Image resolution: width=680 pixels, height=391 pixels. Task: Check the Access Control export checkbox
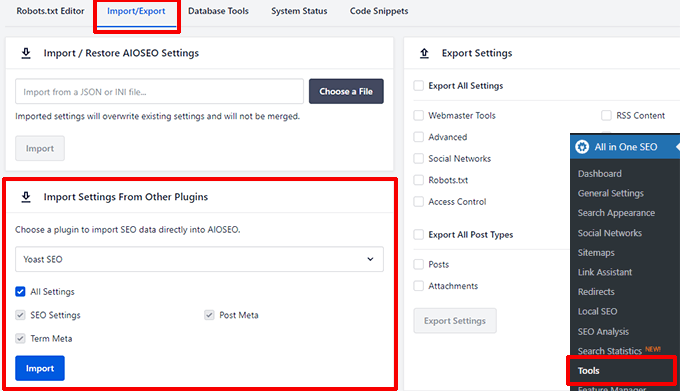coord(418,202)
